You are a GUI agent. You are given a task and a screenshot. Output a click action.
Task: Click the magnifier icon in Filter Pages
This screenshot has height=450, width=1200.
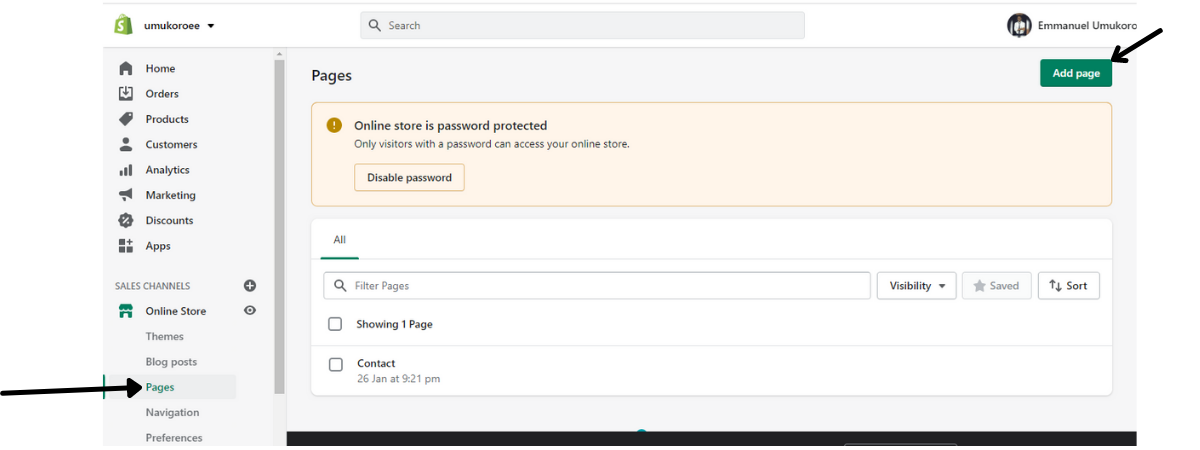[x=341, y=286]
